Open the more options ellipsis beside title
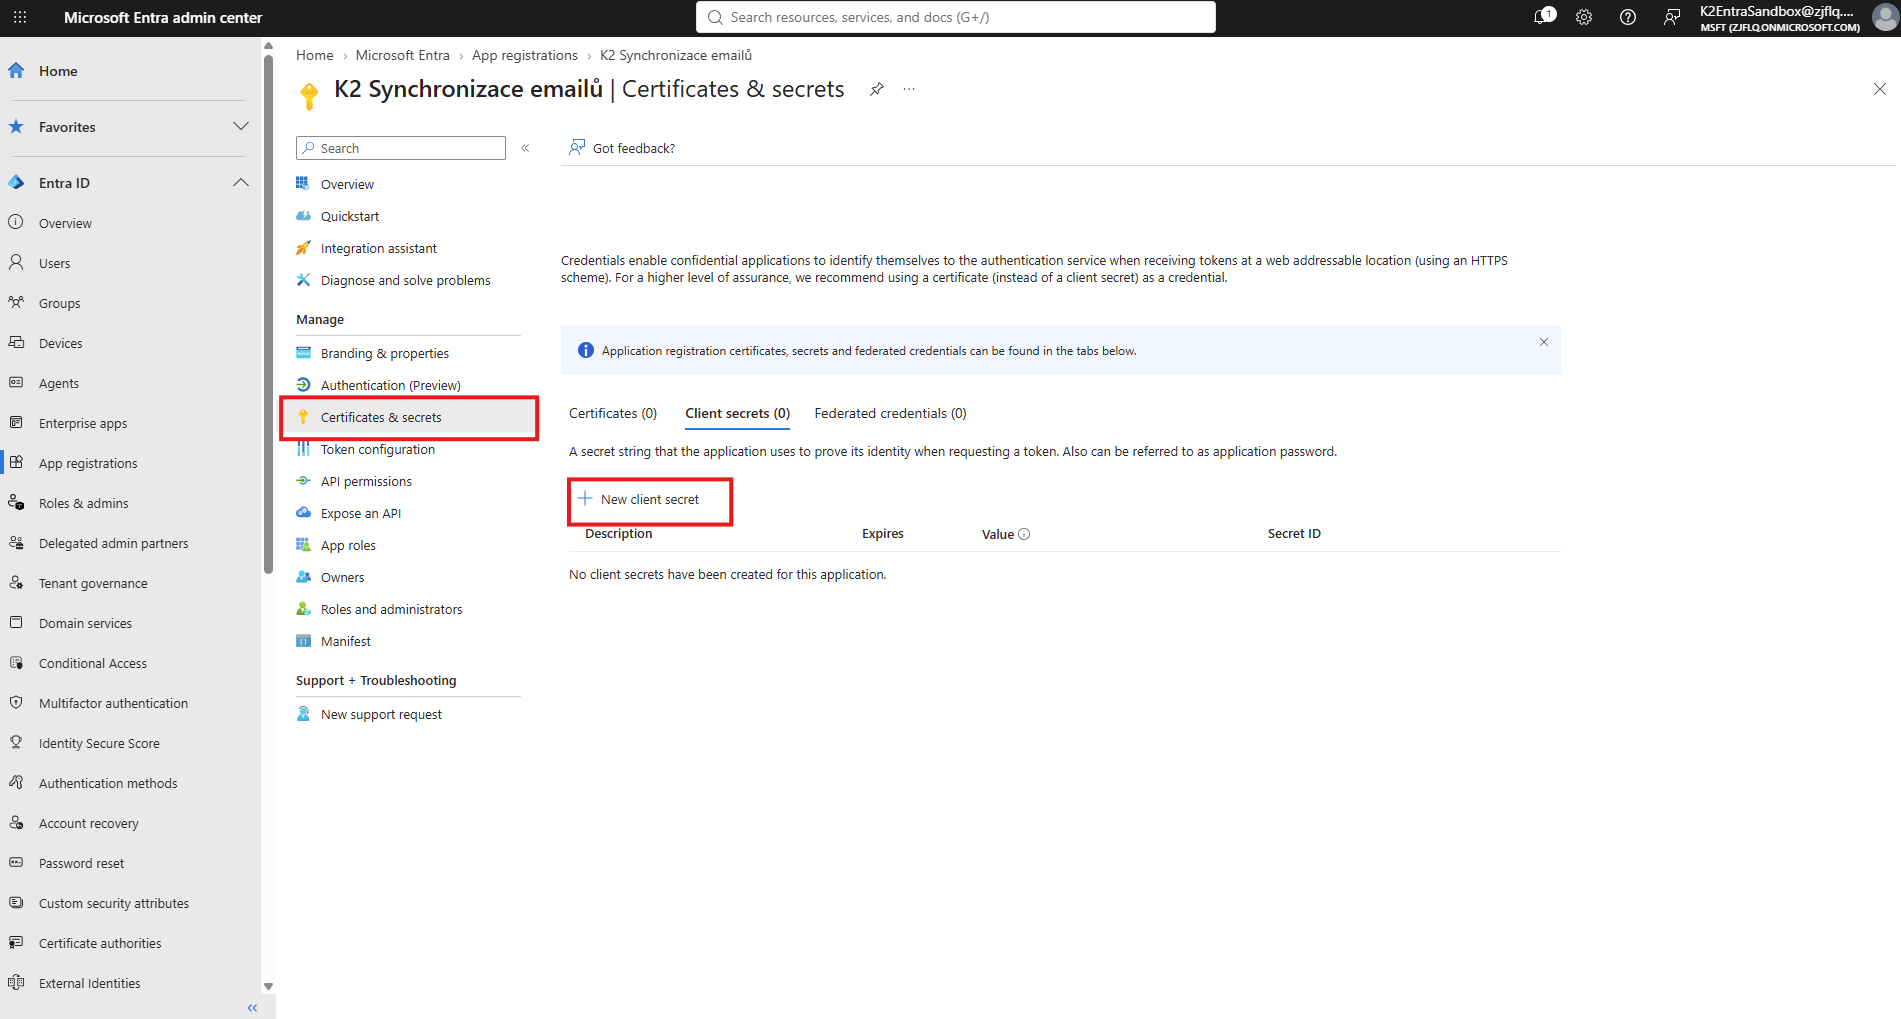 coord(909,89)
